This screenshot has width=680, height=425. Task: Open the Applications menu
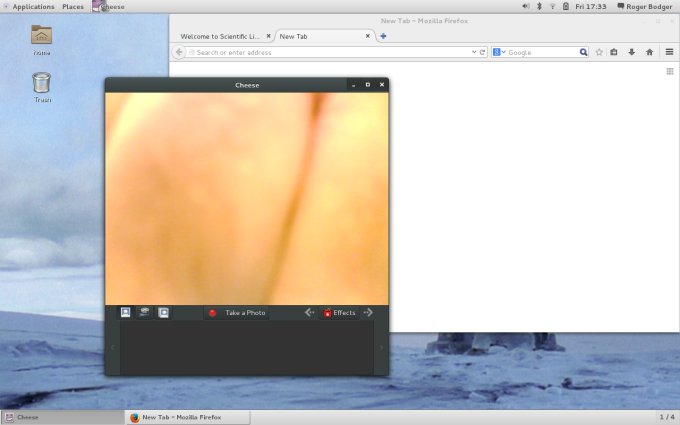point(32,6)
